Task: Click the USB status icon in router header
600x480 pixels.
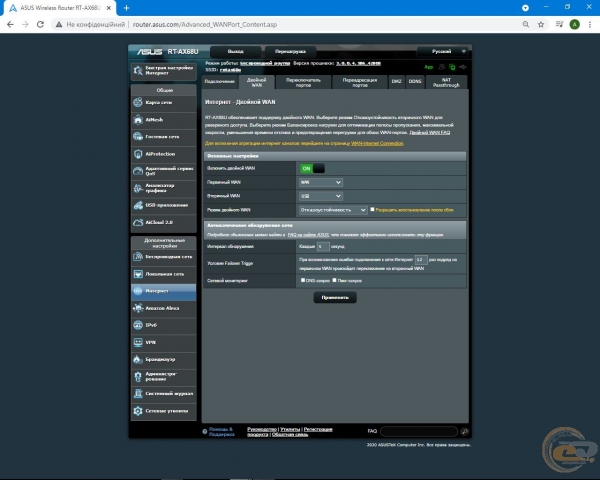Action: tap(463, 67)
